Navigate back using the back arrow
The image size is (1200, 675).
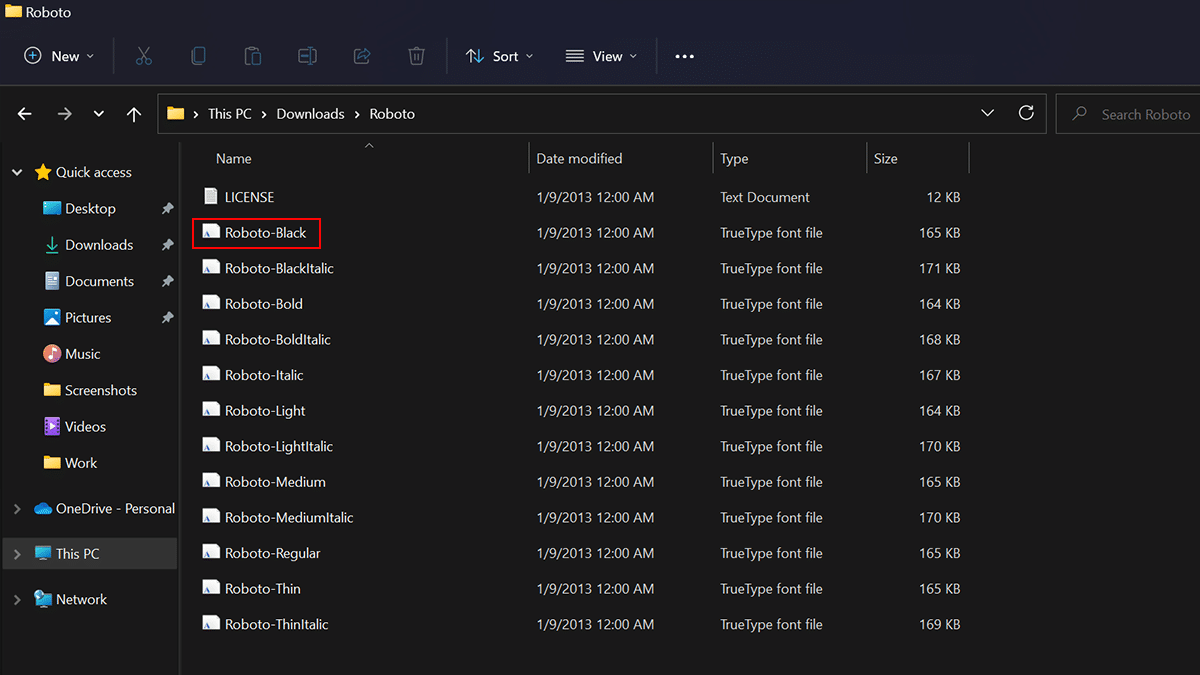25,114
